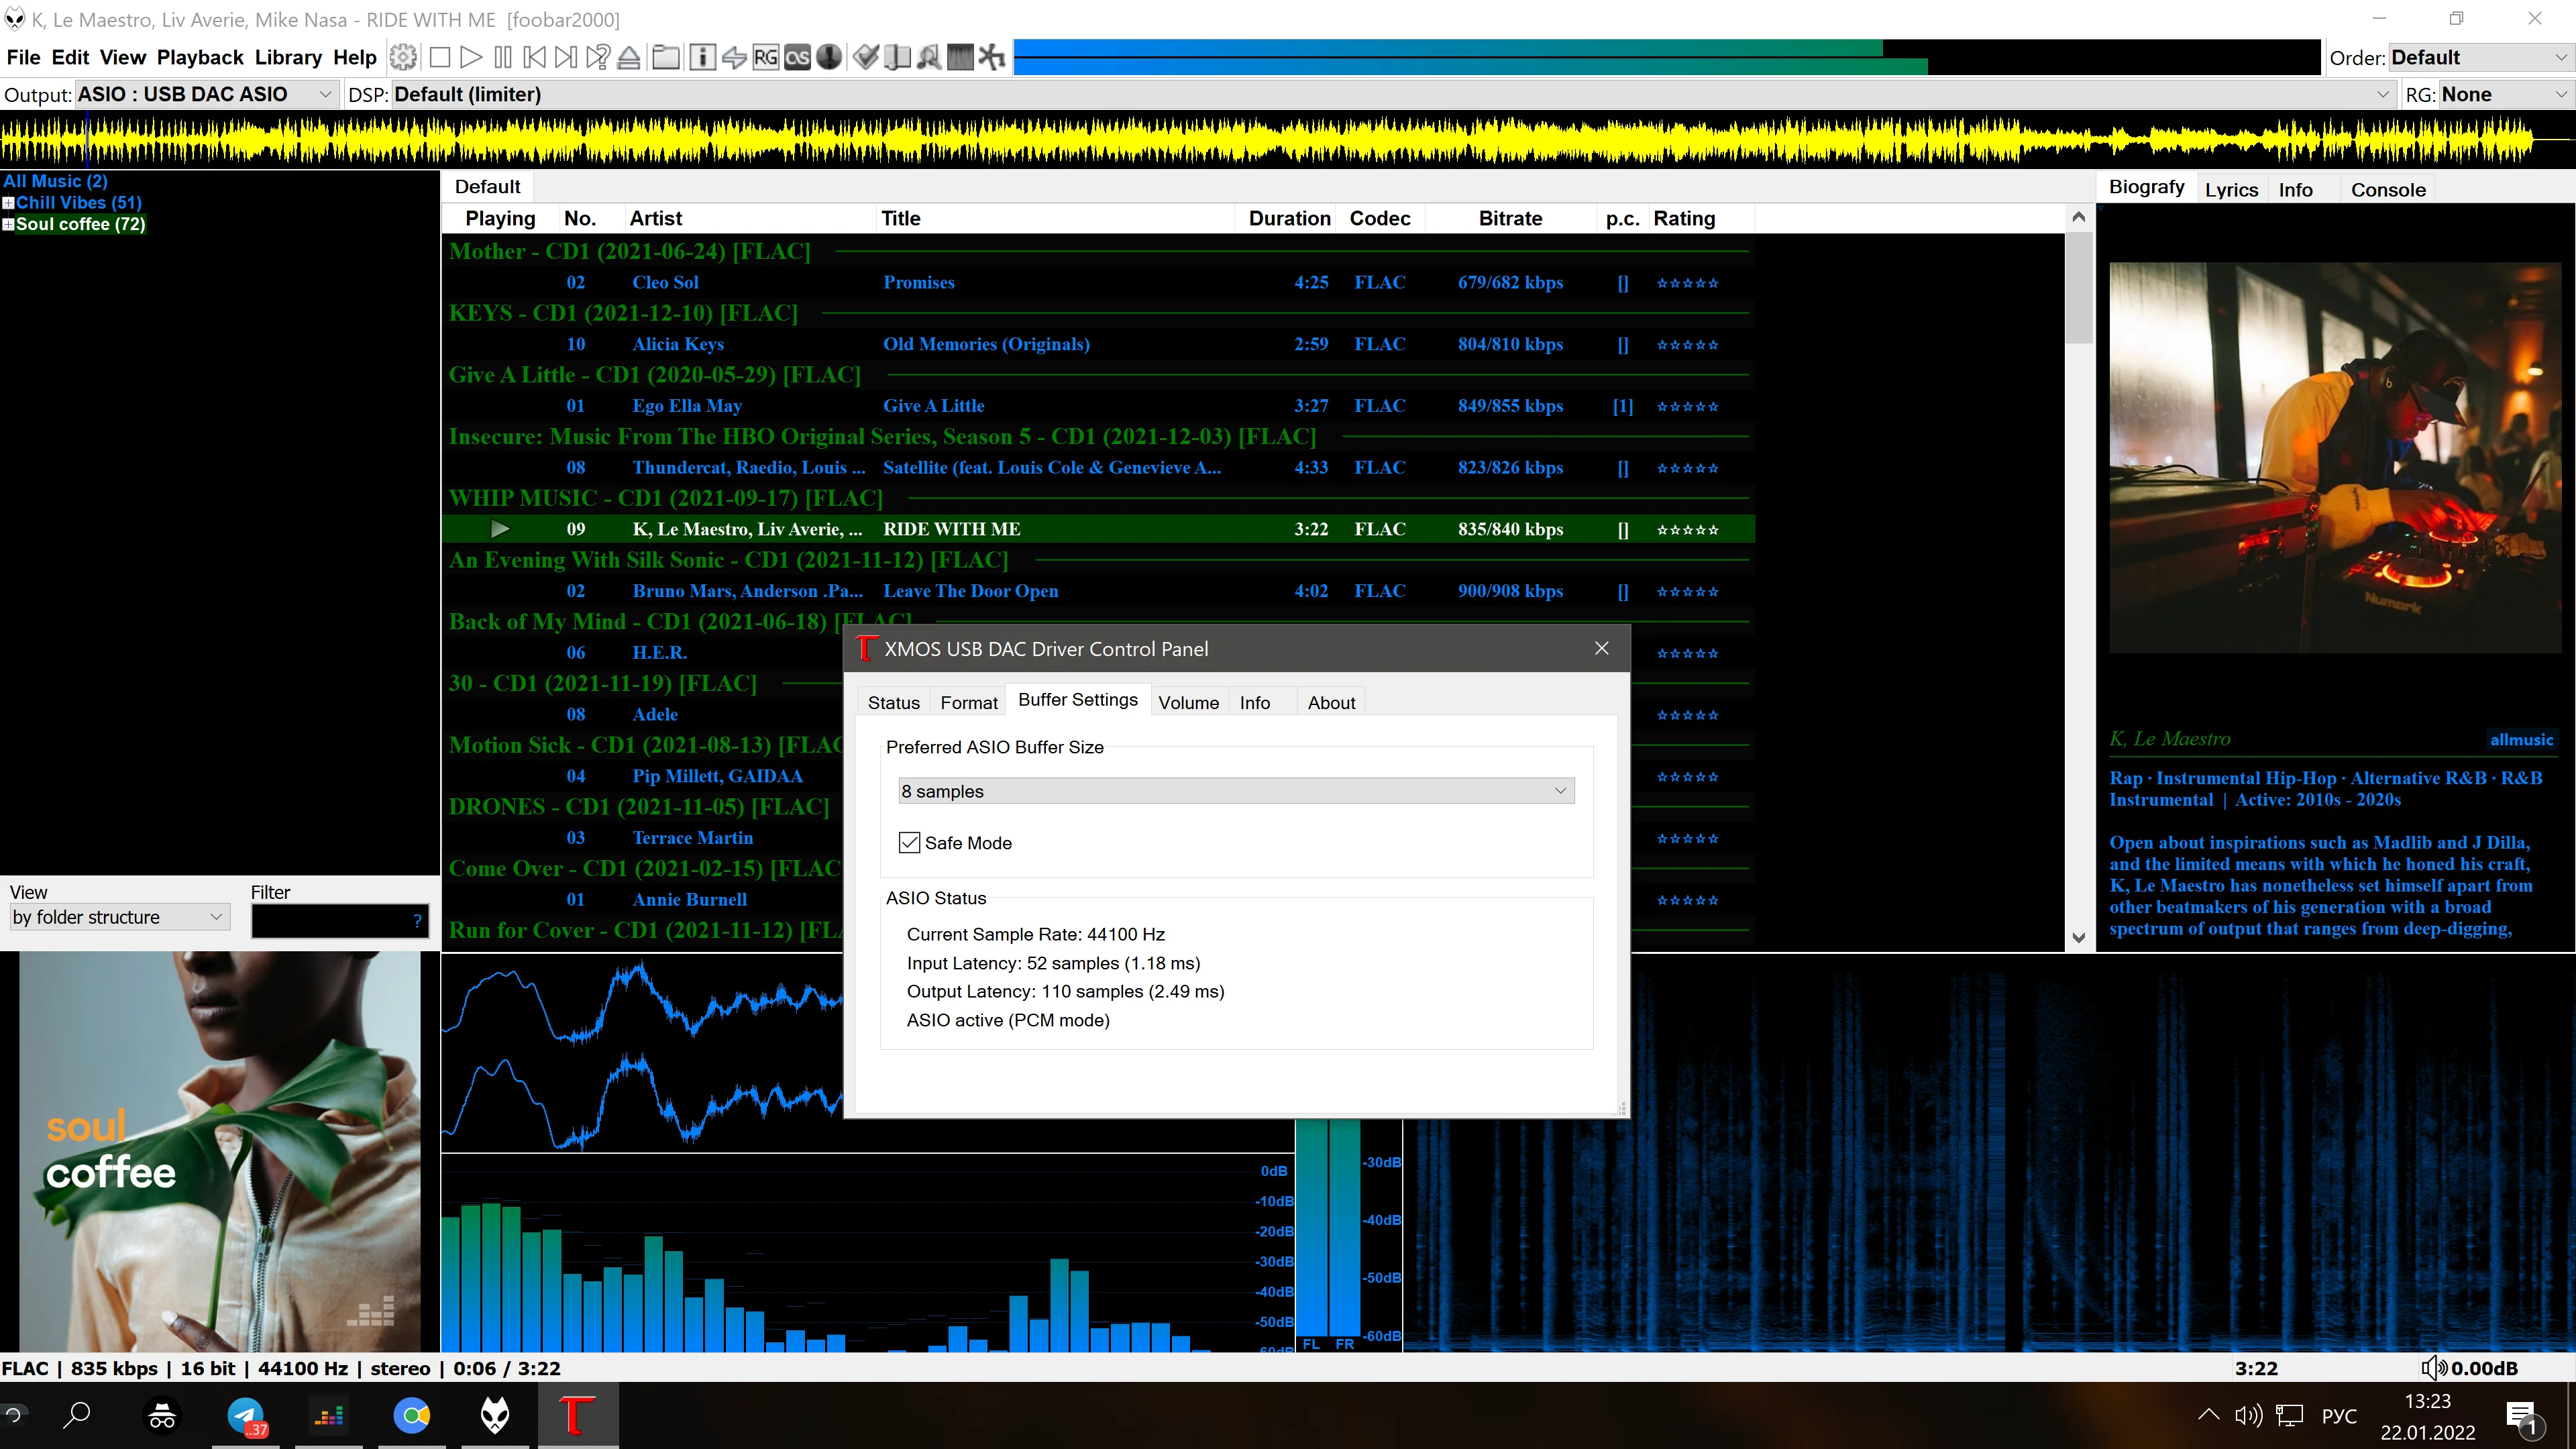Open the Preferred ASIO Buffer Size dropdown
This screenshot has height=1449, width=2576.
click(1235, 791)
